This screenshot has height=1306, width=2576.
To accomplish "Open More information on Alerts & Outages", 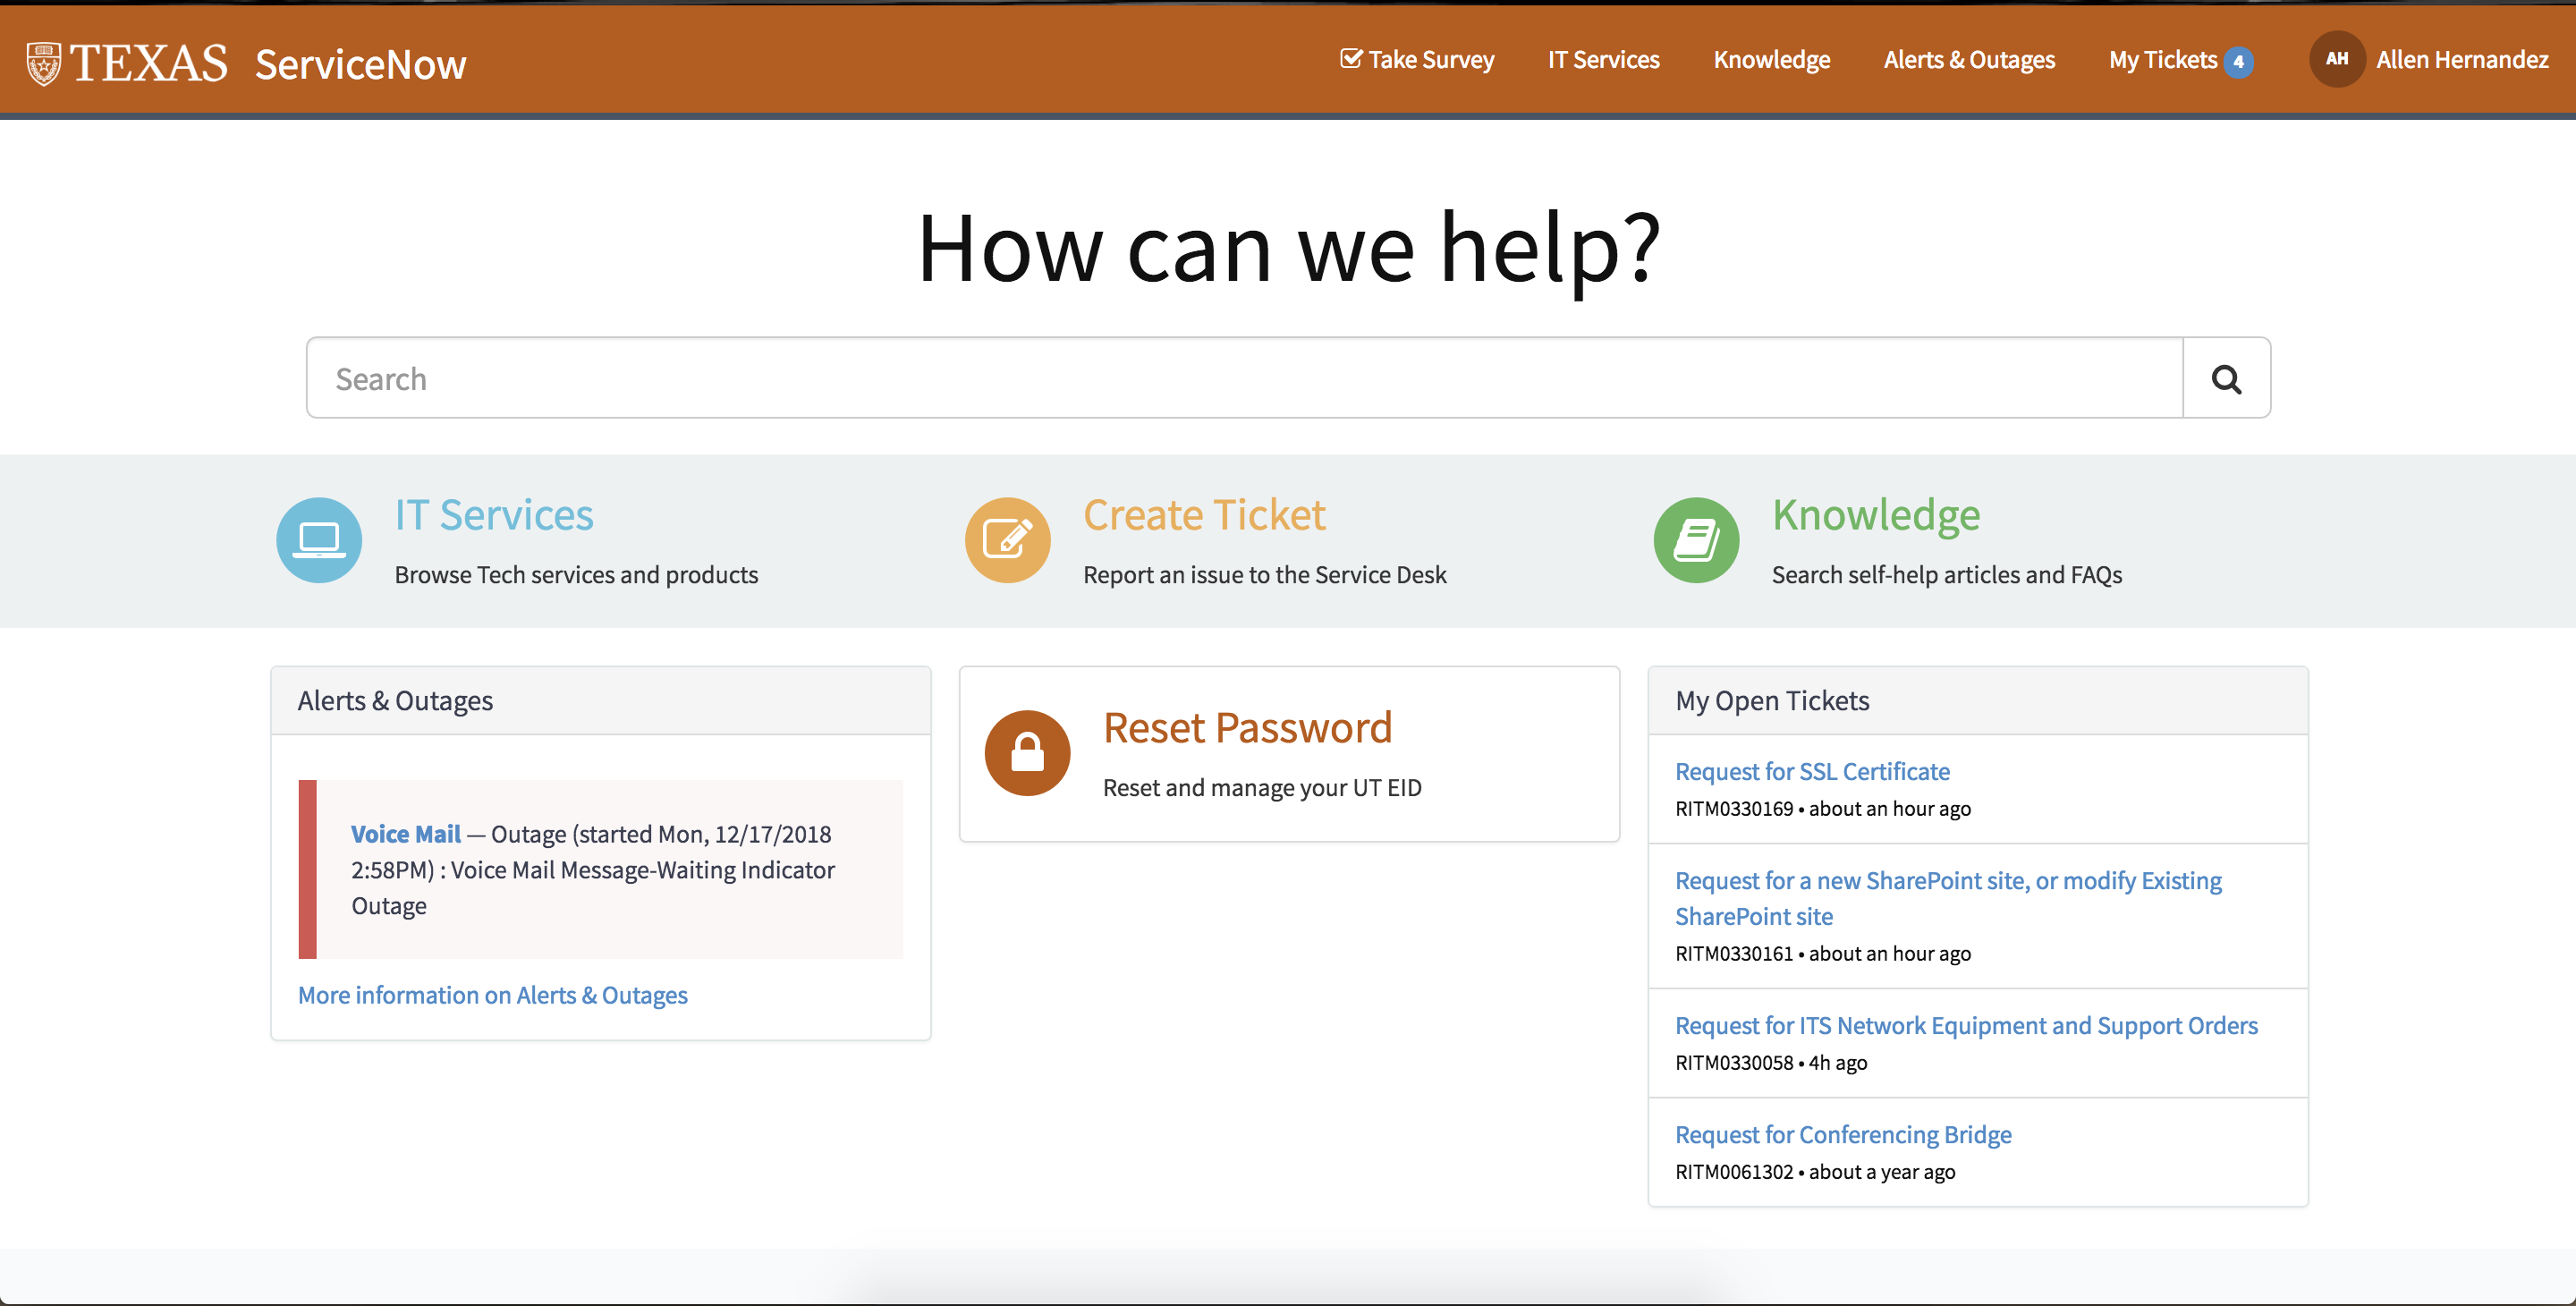I will tap(492, 995).
